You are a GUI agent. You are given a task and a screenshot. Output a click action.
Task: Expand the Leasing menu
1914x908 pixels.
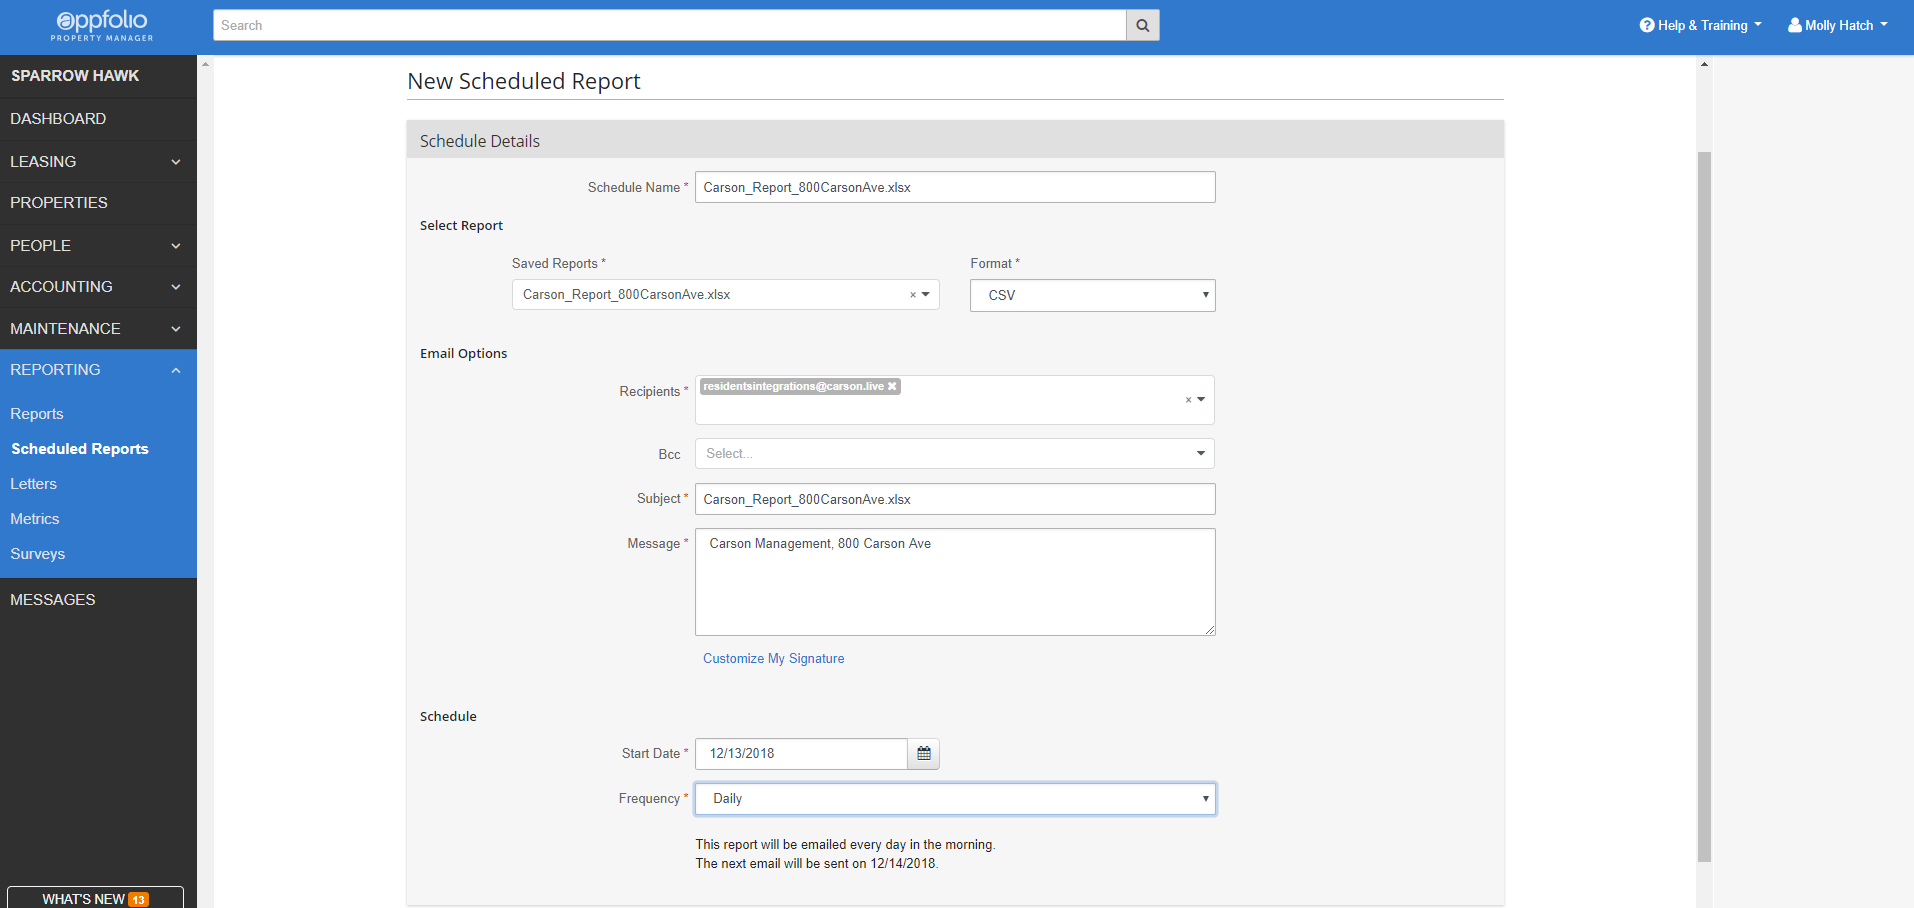[98, 161]
